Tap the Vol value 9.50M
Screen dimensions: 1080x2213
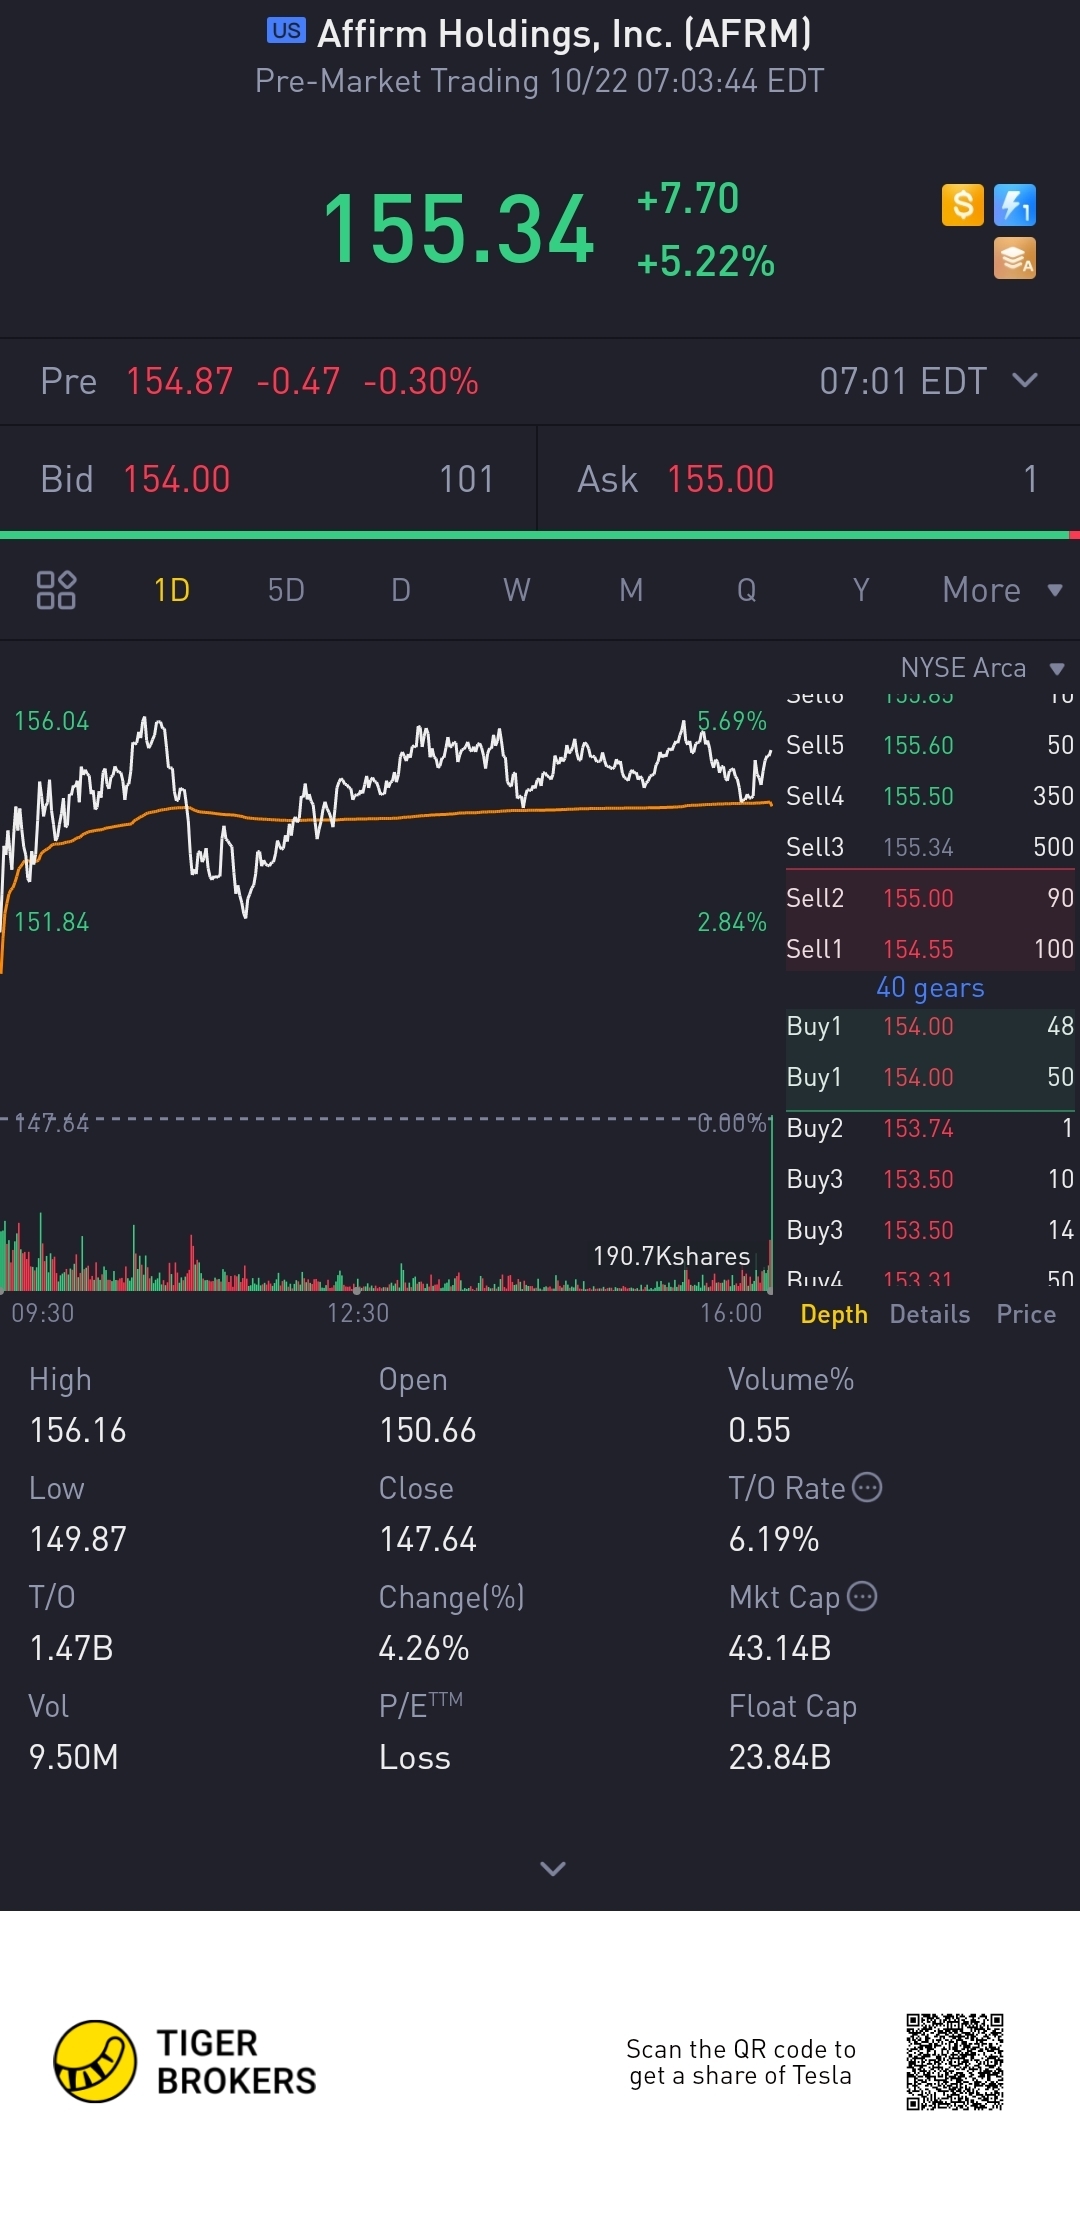tap(74, 1757)
